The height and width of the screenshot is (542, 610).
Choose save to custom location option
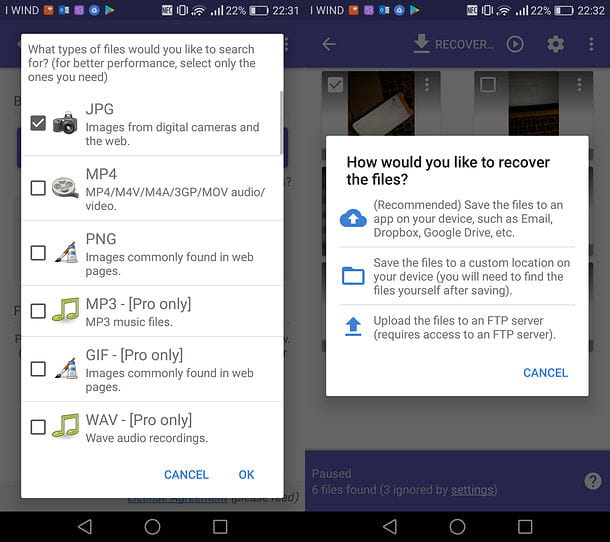pos(457,276)
